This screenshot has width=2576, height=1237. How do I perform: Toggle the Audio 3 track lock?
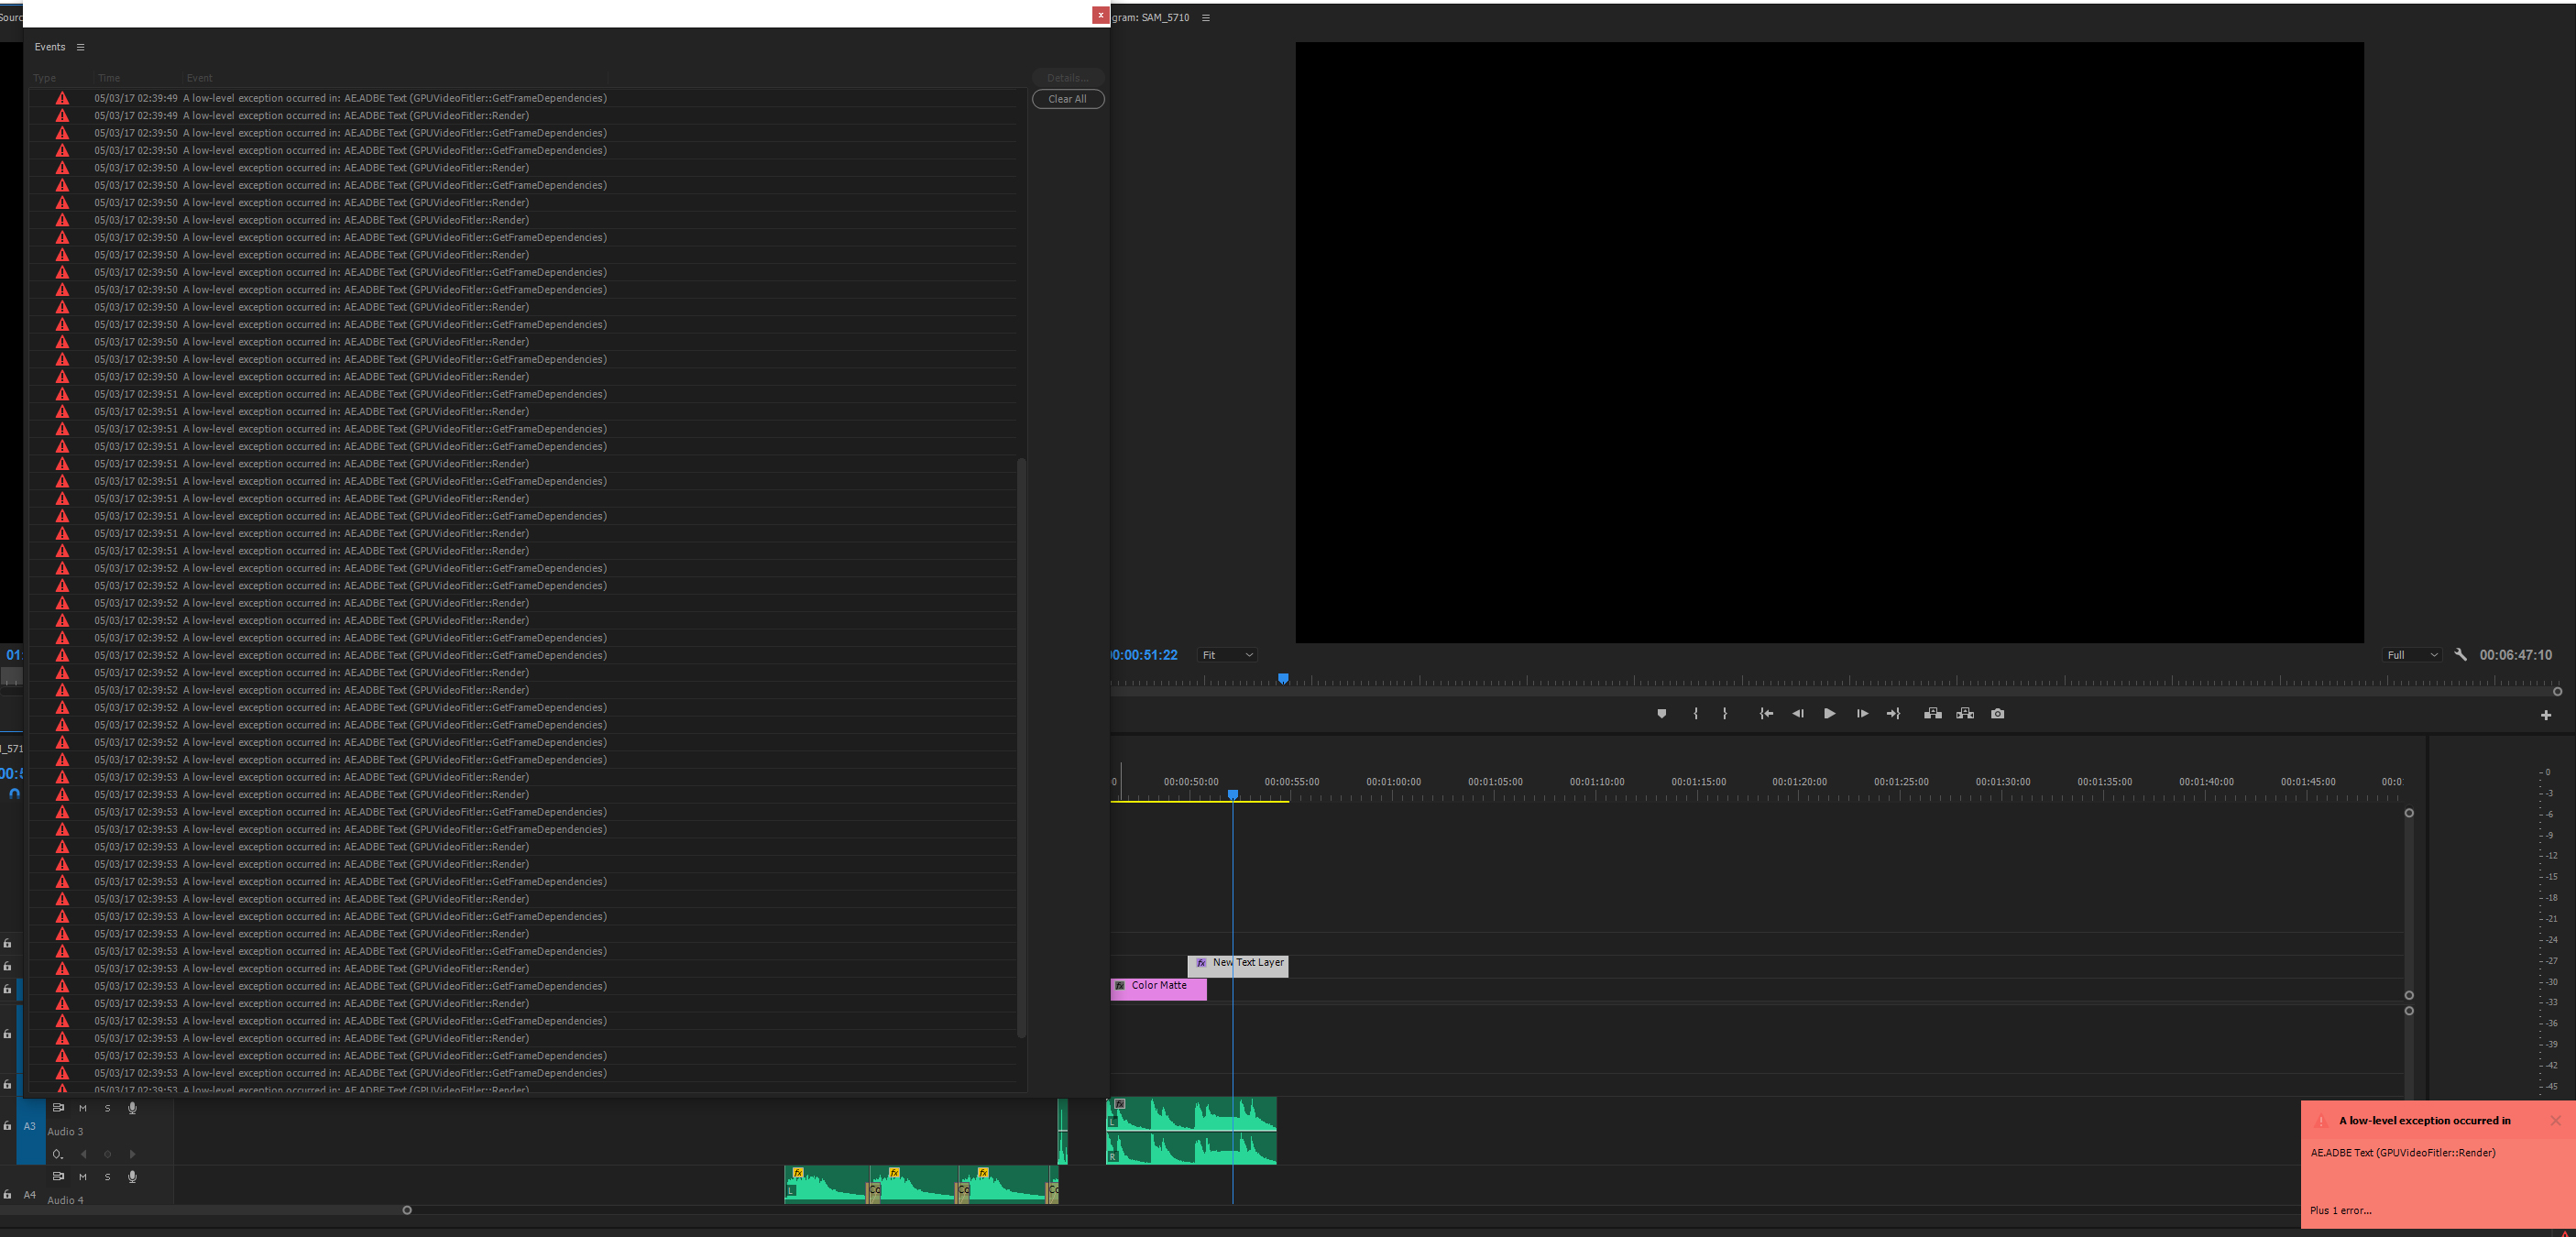[x=8, y=1126]
